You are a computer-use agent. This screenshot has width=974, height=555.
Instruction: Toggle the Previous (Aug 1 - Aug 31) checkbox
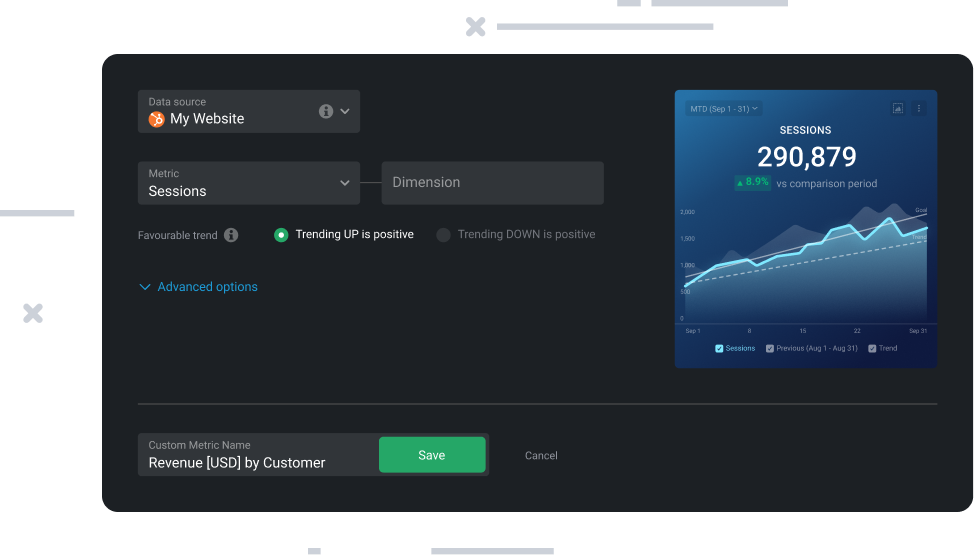click(x=769, y=349)
